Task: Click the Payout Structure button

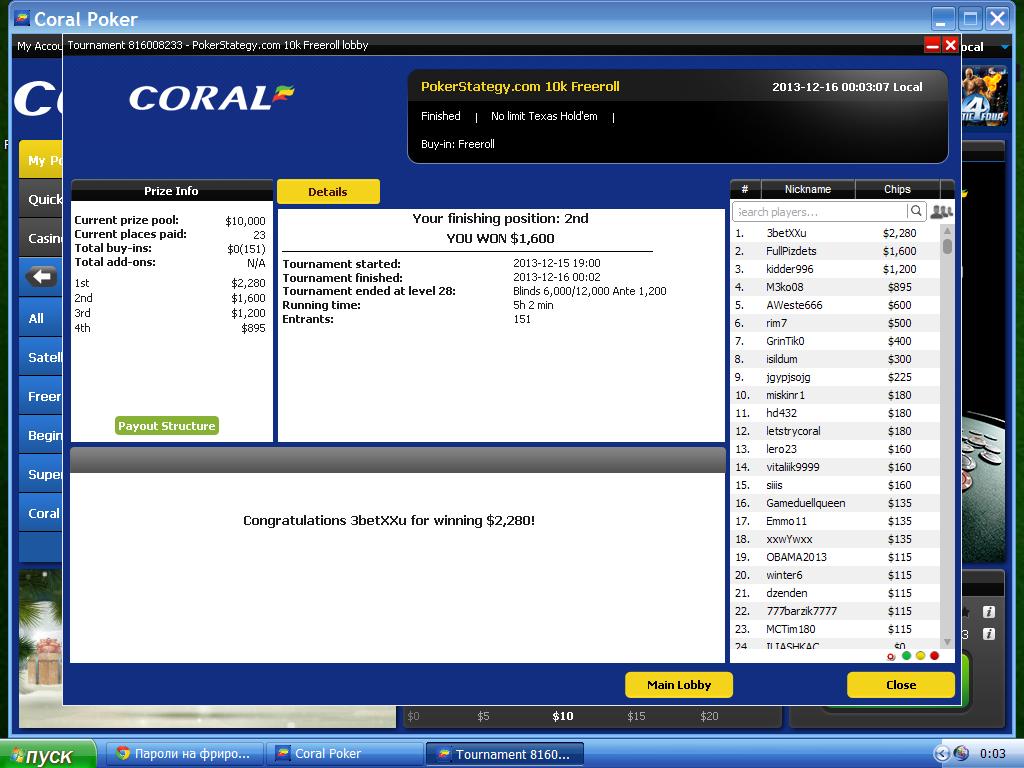Action: coord(167,426)
